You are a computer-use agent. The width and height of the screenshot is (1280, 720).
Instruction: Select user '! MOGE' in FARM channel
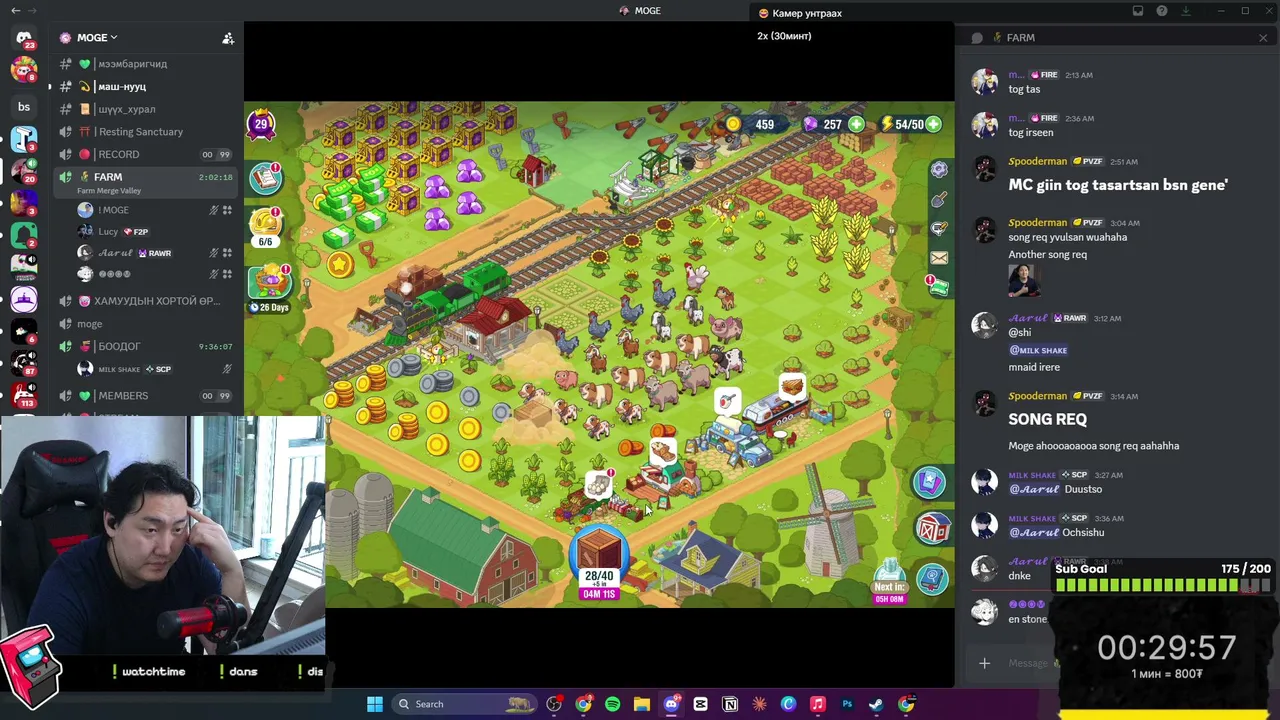click(155, 210)
